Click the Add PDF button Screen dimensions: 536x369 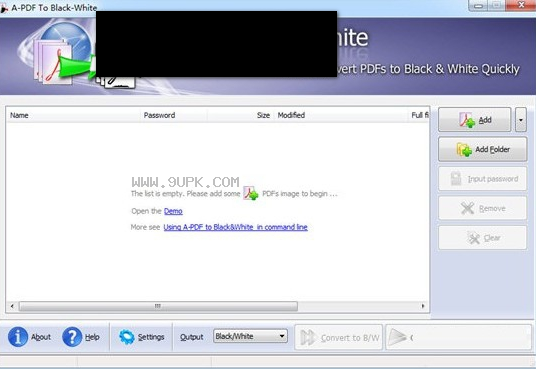pyautogui.click(x=474, y=120)
